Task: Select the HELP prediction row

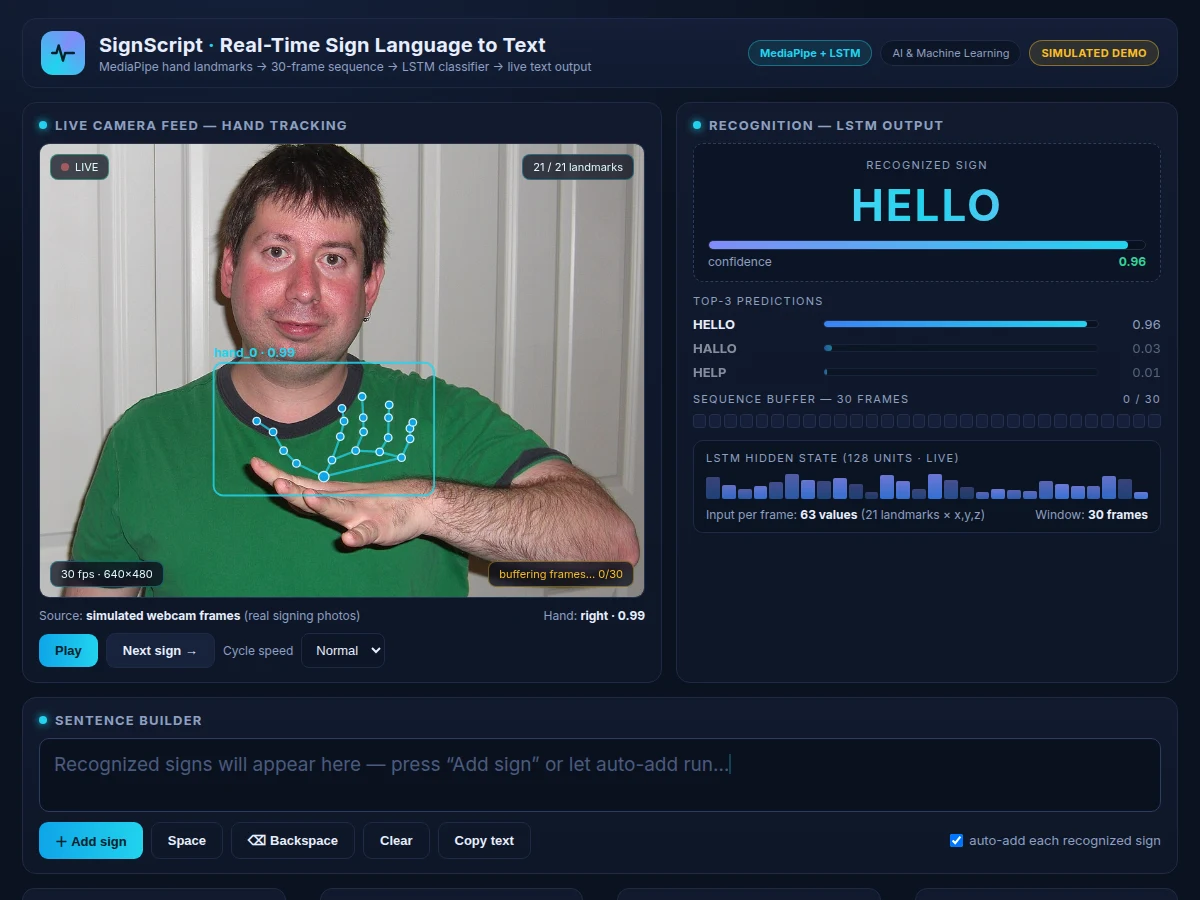Action: point(927,372)
